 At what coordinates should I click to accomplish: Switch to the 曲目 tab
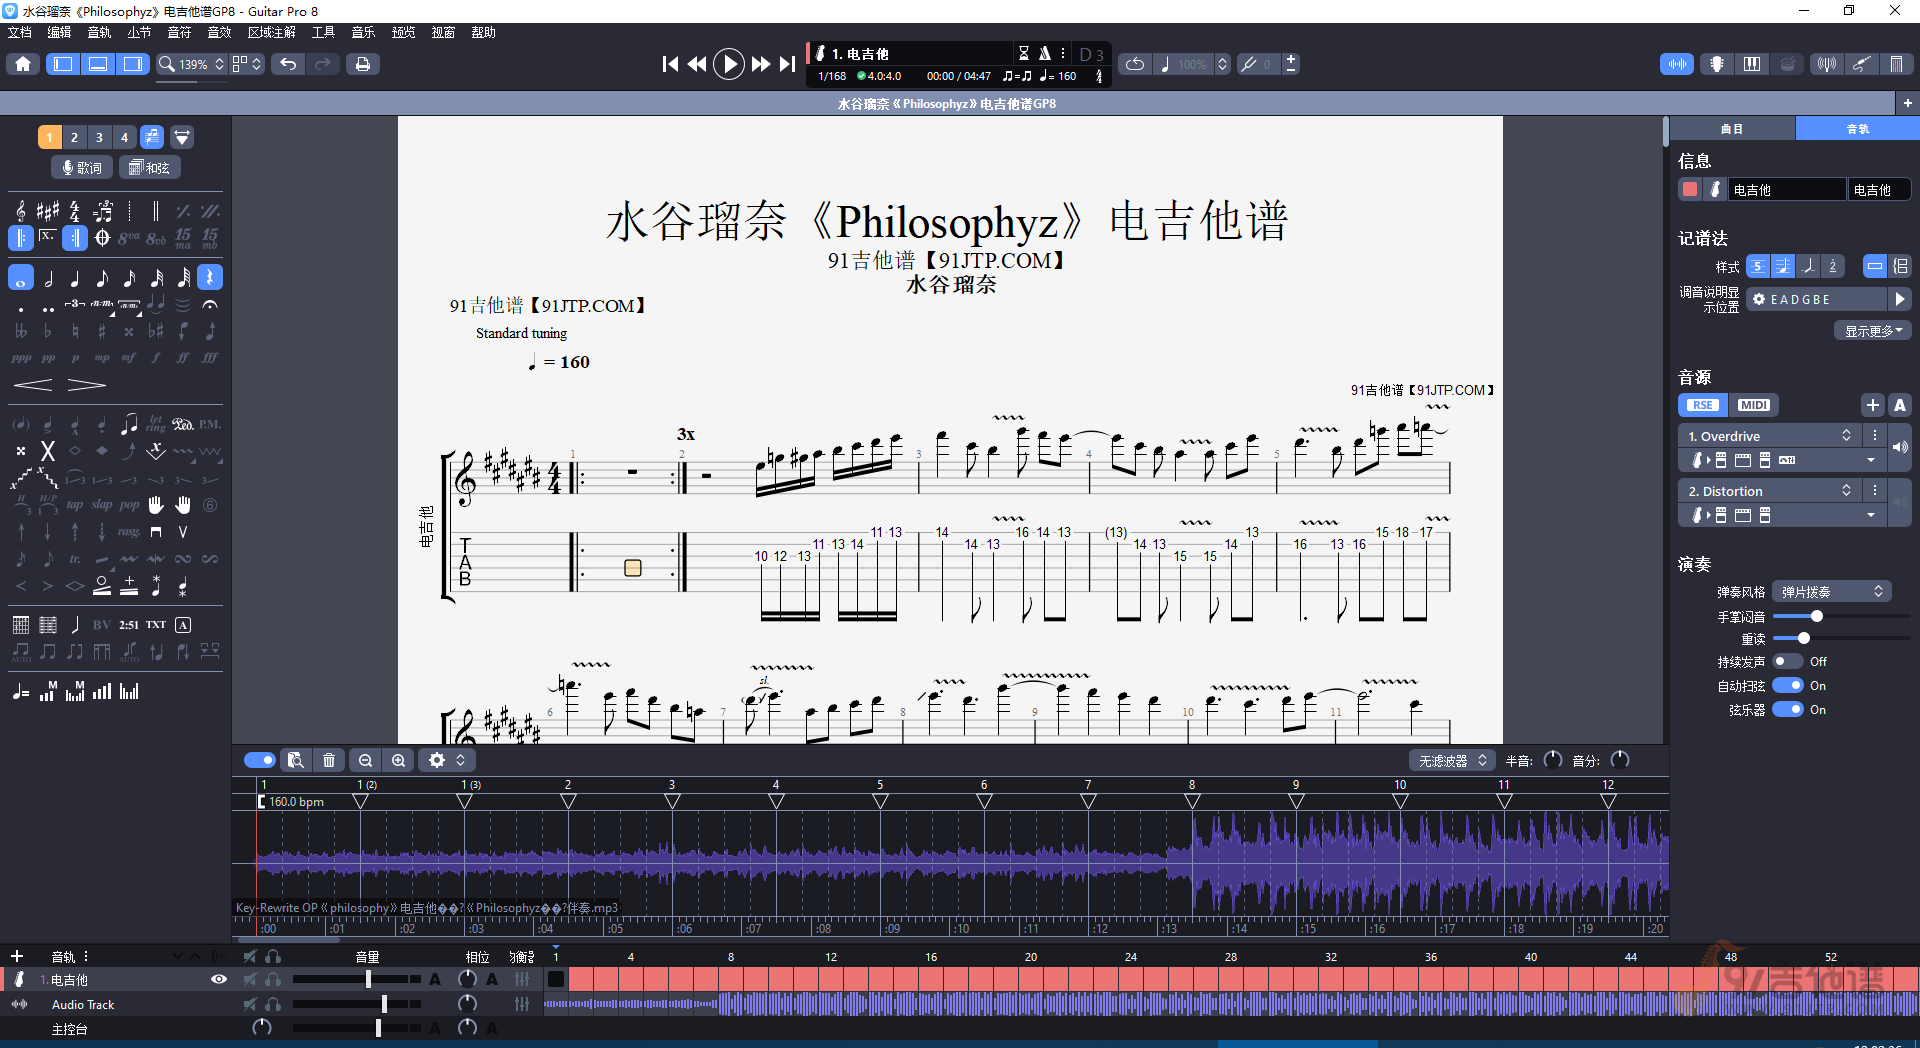click(1732, 129)
